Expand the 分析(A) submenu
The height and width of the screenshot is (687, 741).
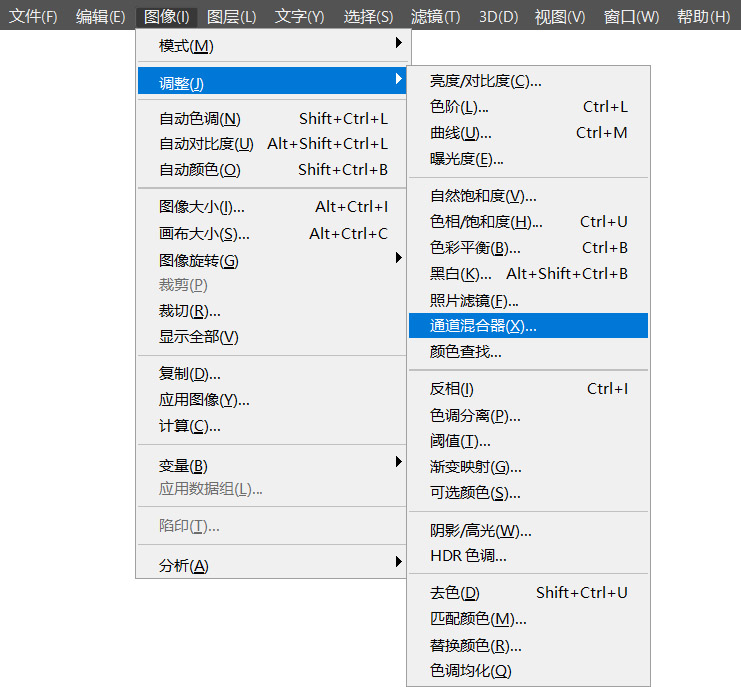click(272, 565)
